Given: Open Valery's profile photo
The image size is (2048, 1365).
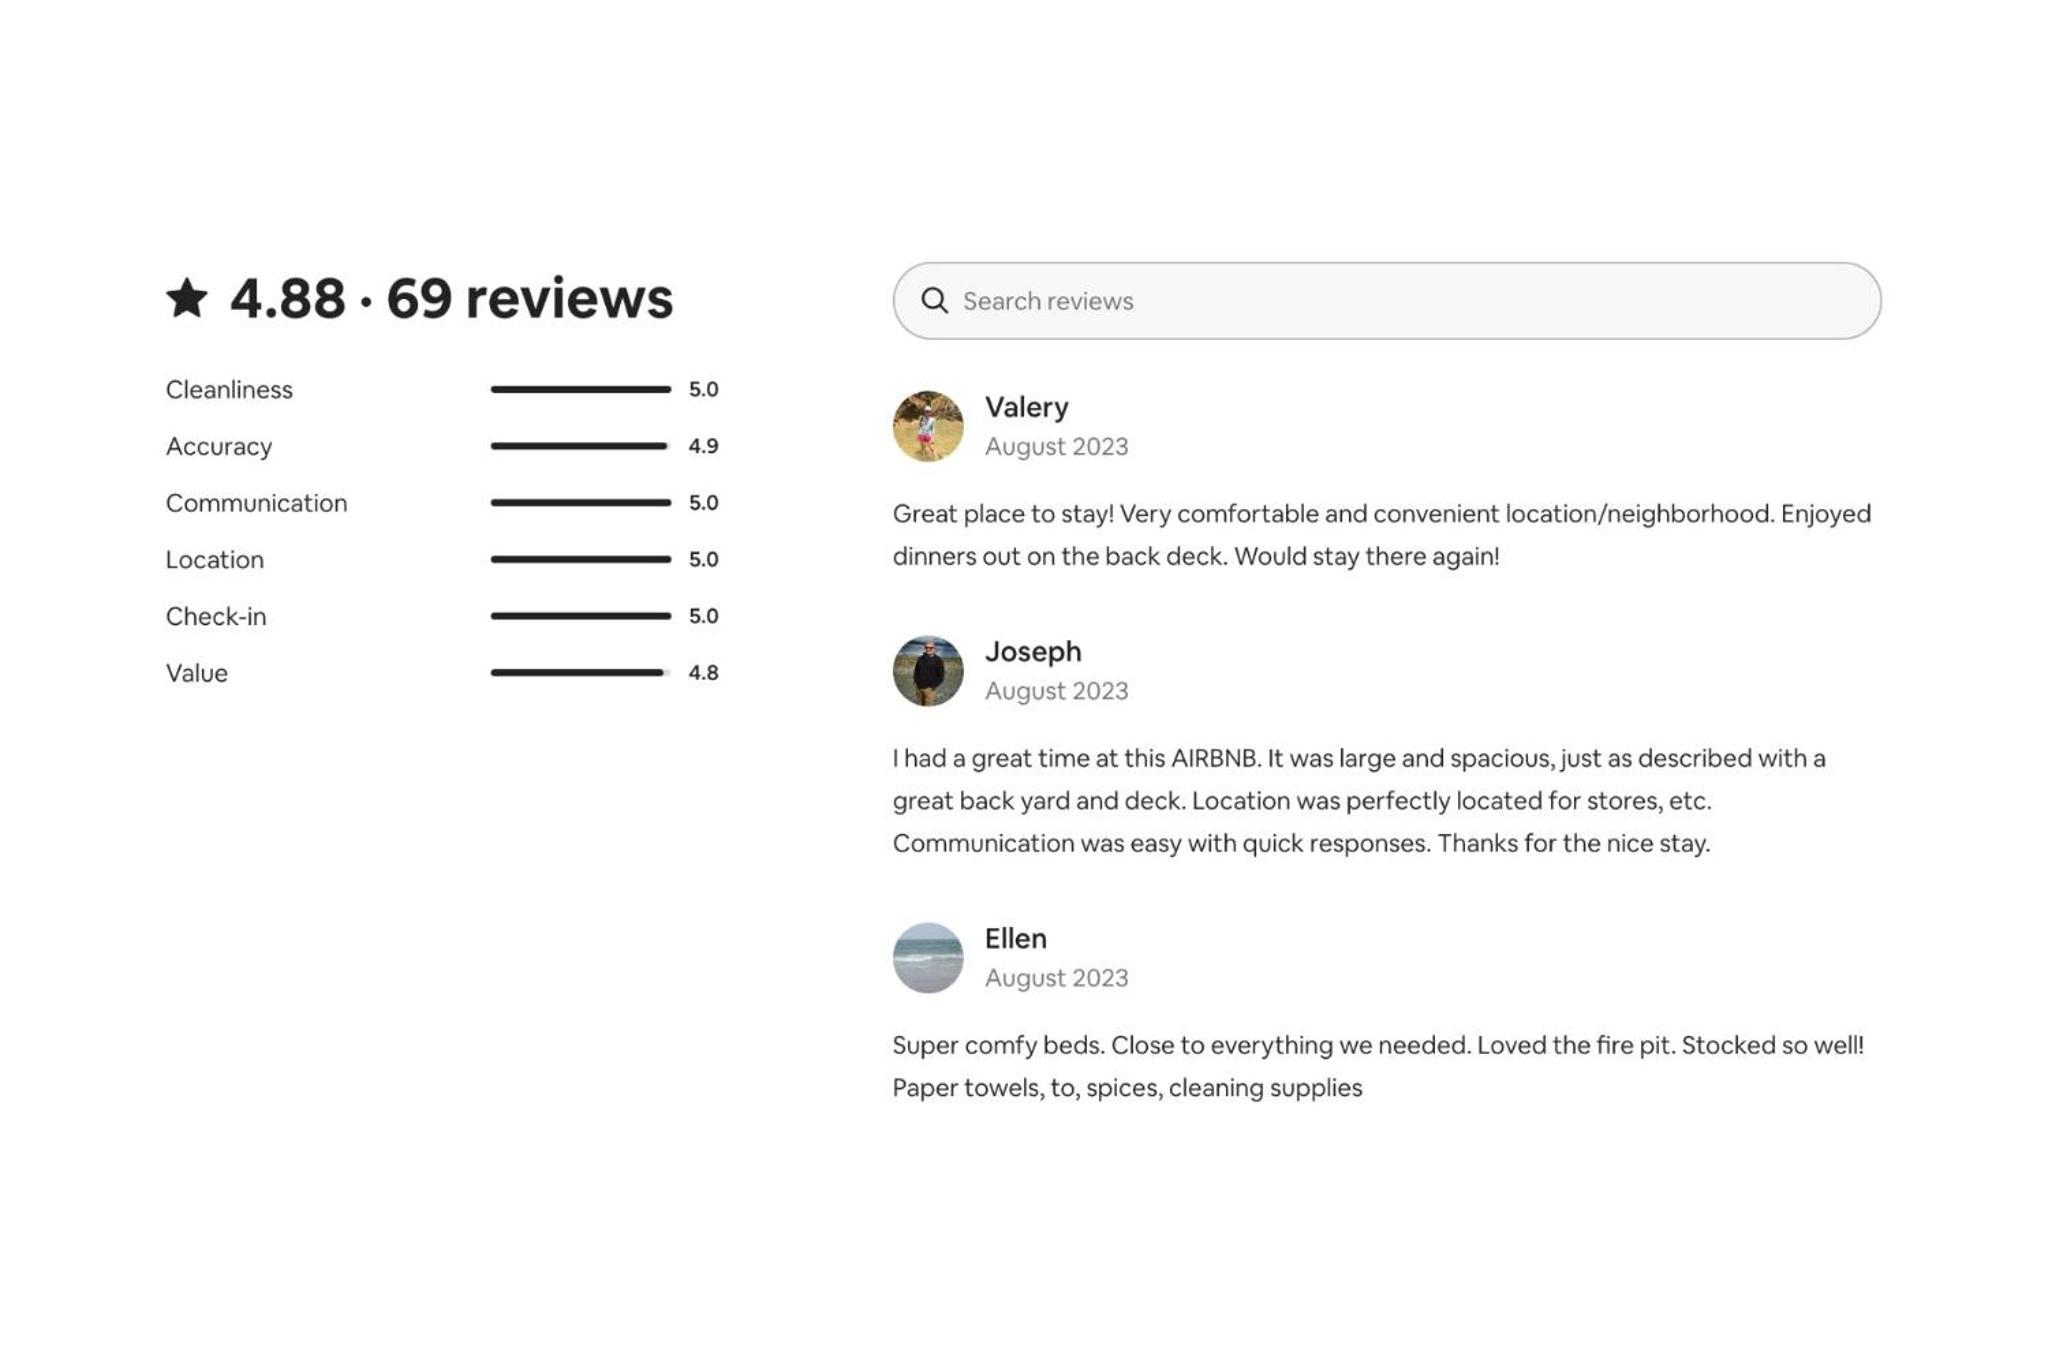Looking at the screenshot, I should point(928,426).
